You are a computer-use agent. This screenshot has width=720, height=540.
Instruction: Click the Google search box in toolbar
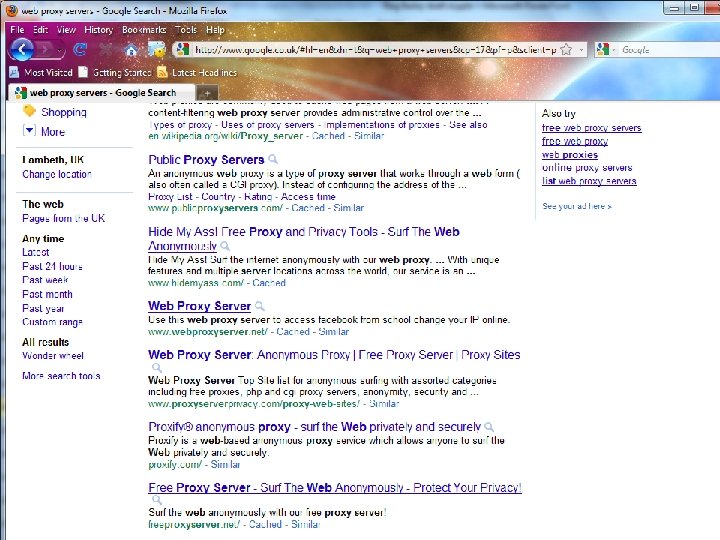[668, 49]
